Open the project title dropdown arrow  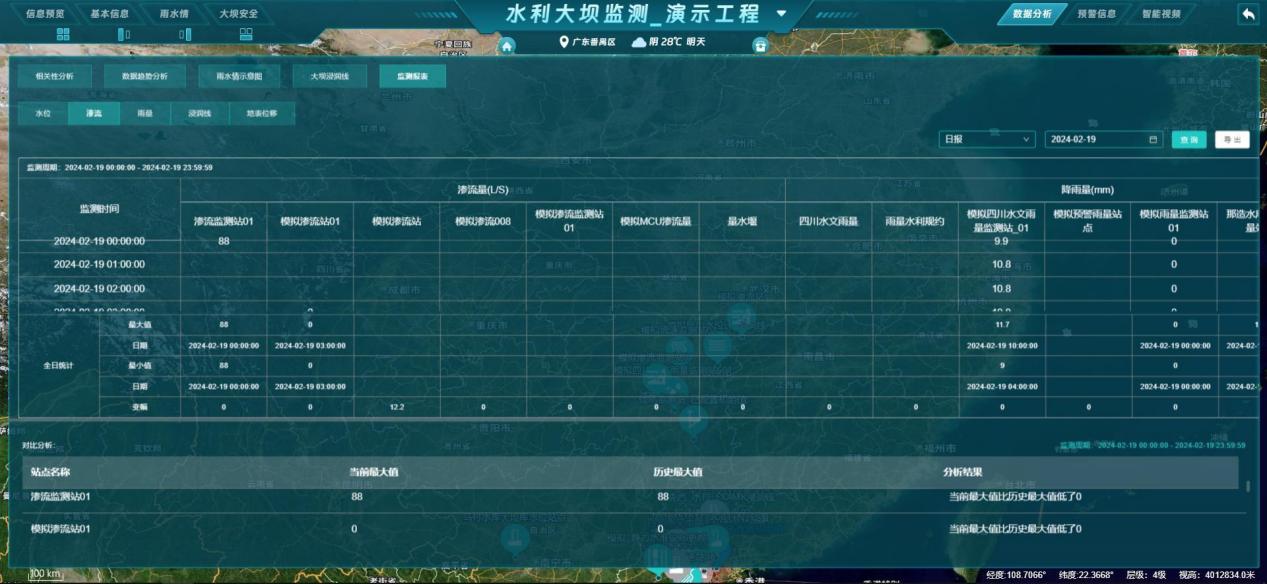[x=781, y=14]
